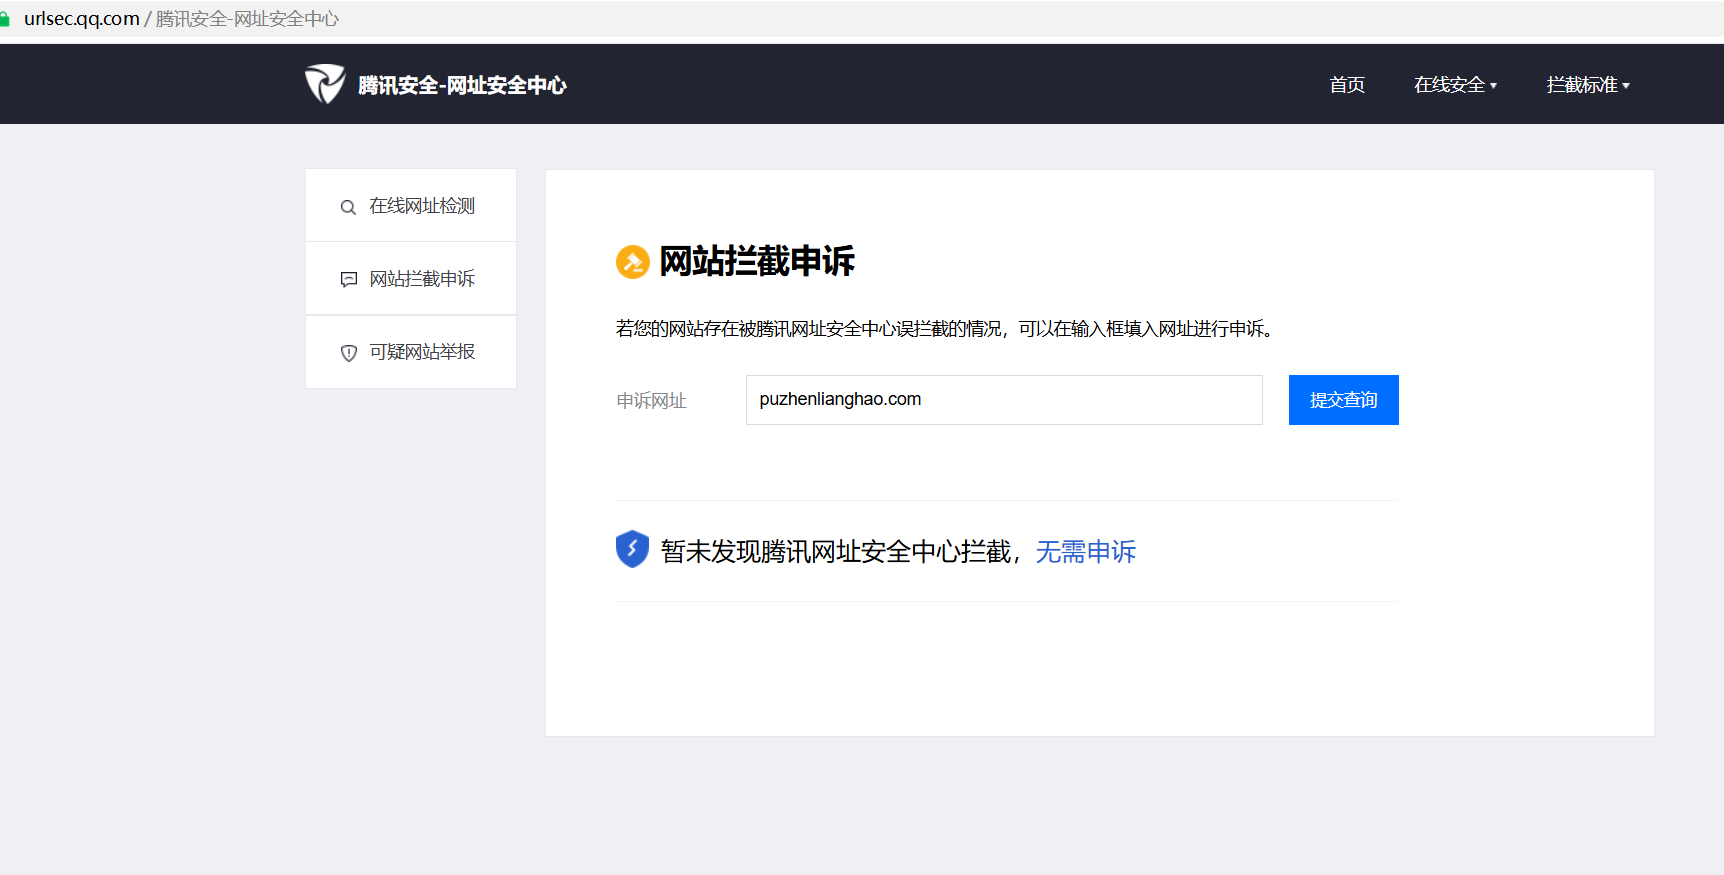Focus the 申诉网址 input field
The image size is (1724, 875).
pos(1004,400)
